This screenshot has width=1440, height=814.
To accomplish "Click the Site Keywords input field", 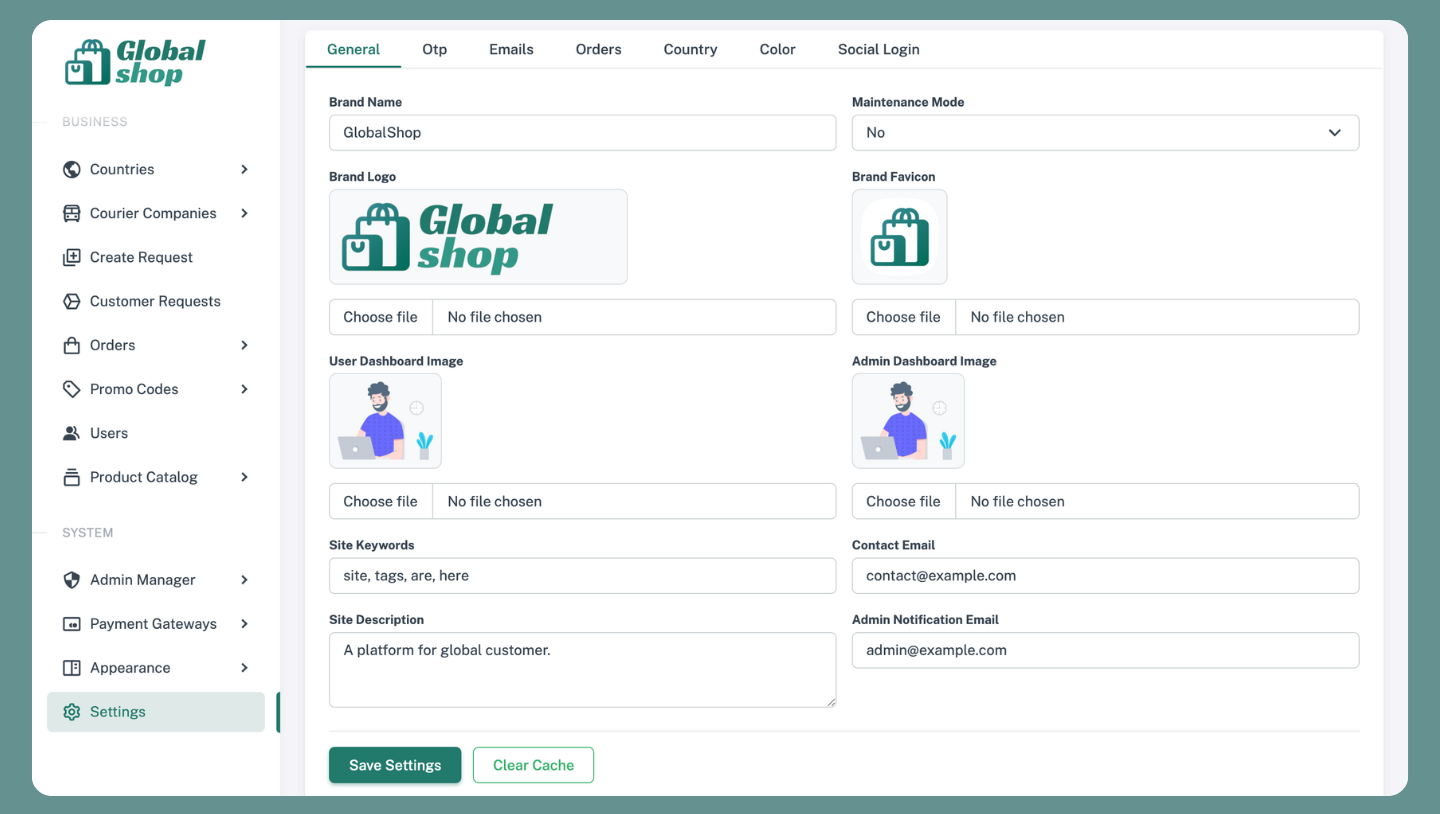I will 582,576.
